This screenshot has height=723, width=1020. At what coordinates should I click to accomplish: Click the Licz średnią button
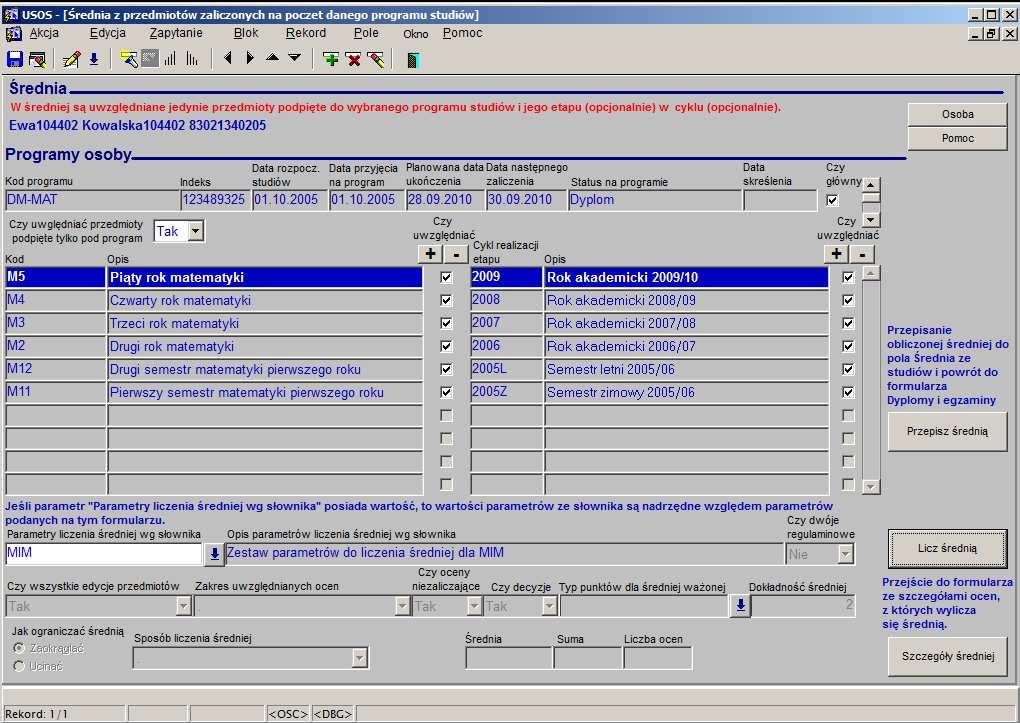click(947, 549)
